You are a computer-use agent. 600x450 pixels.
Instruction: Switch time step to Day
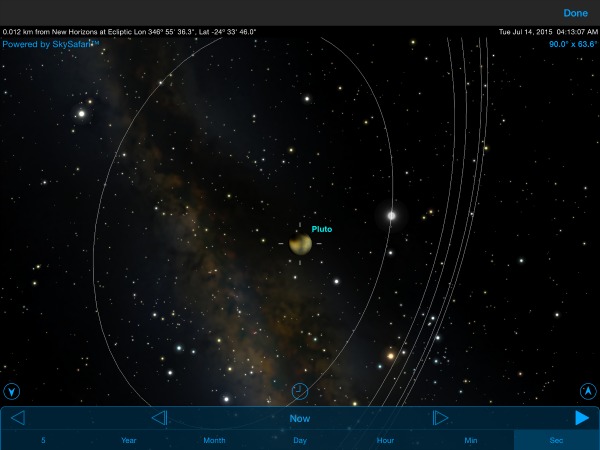click(300, 440)
